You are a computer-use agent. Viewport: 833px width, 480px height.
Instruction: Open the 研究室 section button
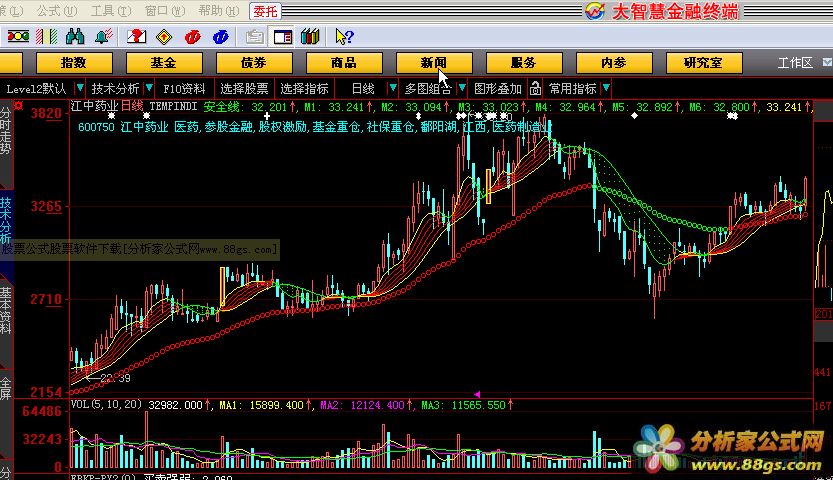[x=703, y=63]
